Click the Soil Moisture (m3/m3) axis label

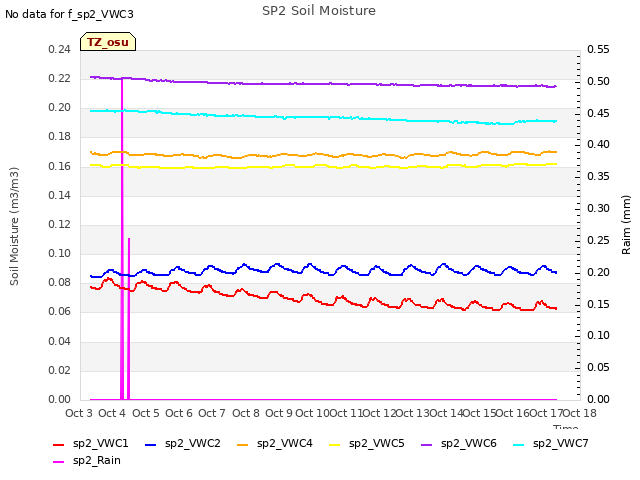[x=14, y=226]
